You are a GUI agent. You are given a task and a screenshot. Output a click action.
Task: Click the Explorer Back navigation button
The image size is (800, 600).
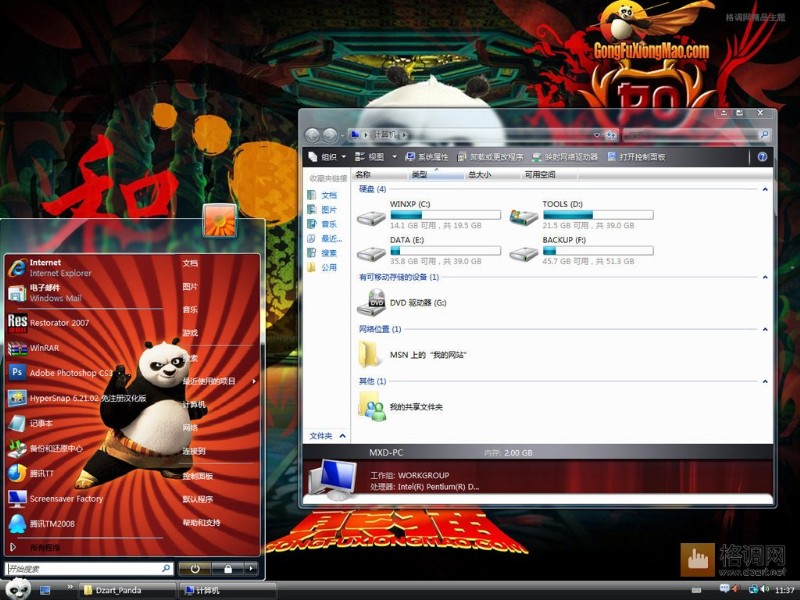pyautogui.click(x=312, y=135)
